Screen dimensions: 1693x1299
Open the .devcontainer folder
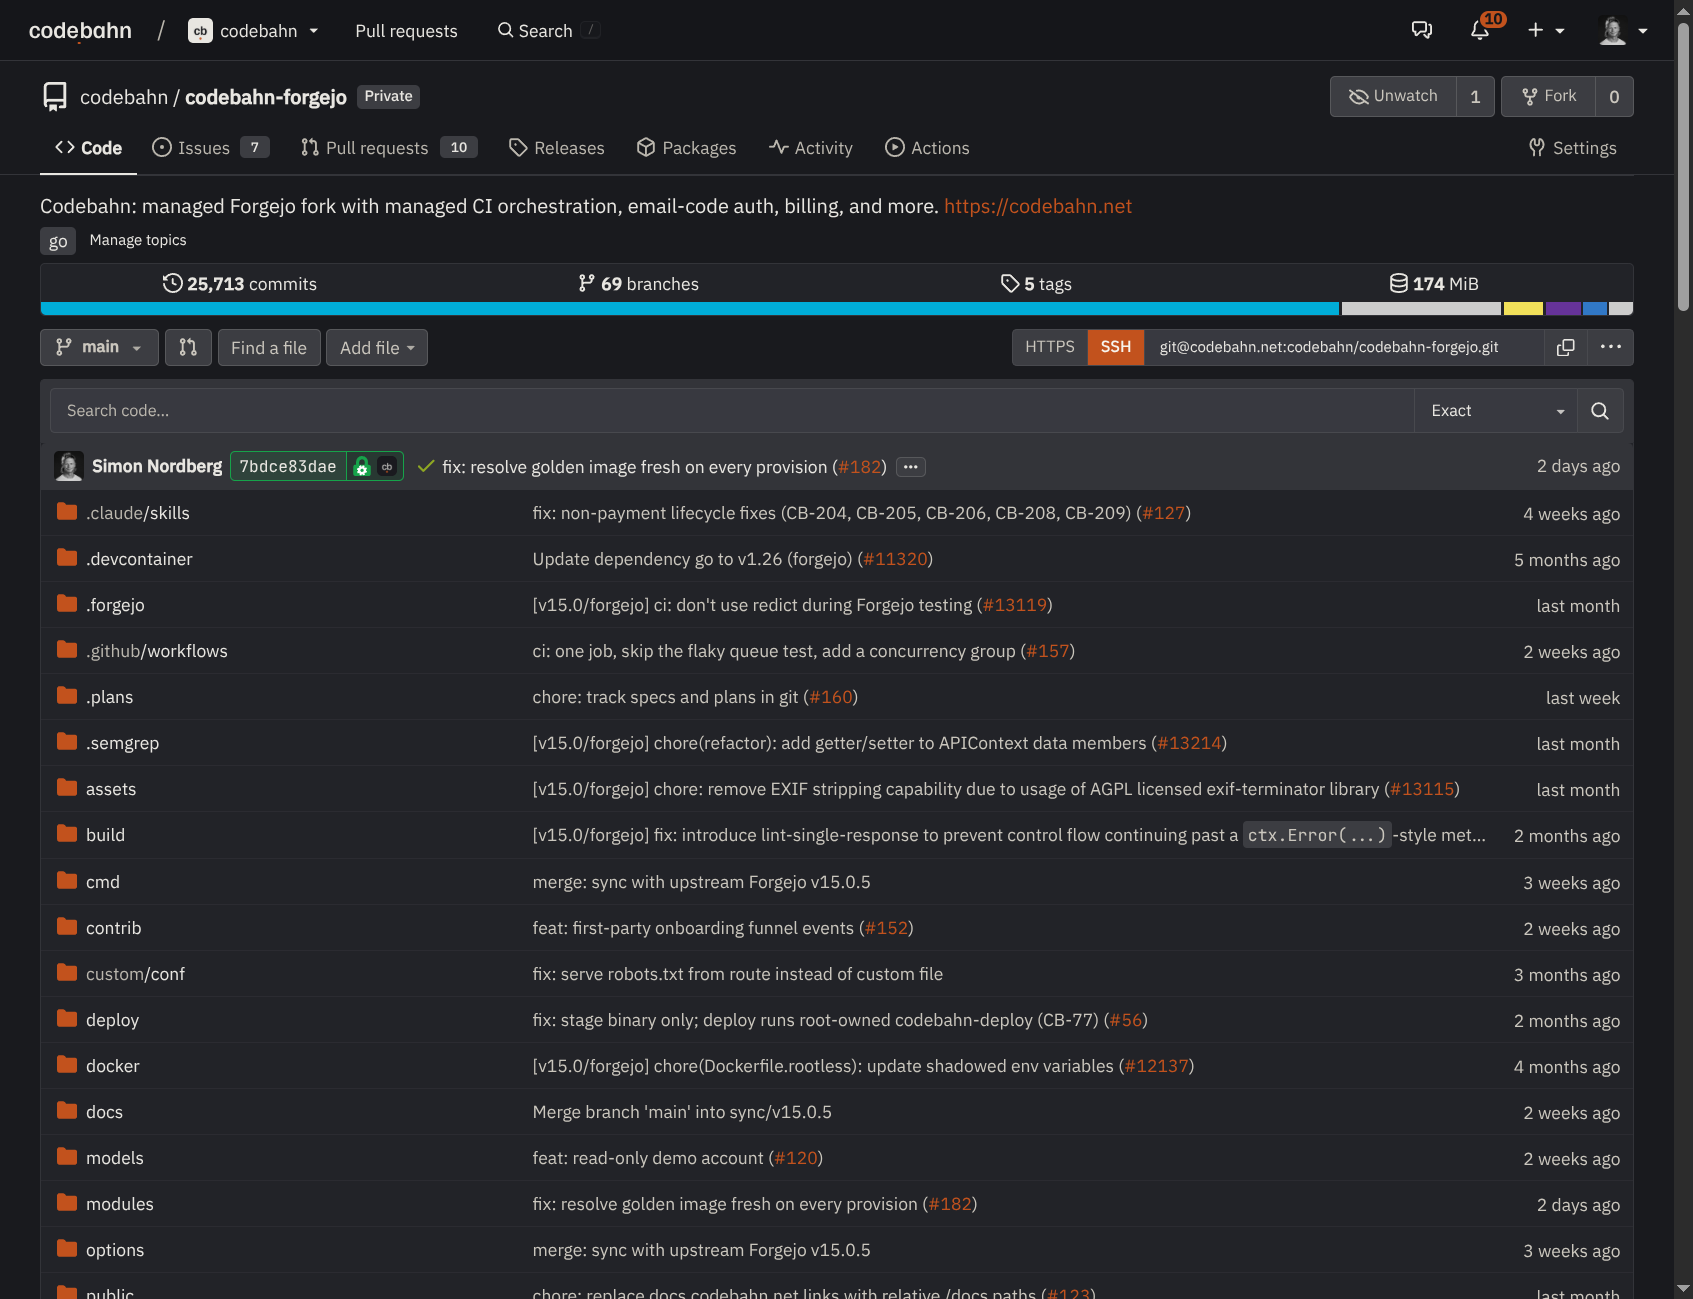coord(139,559)
